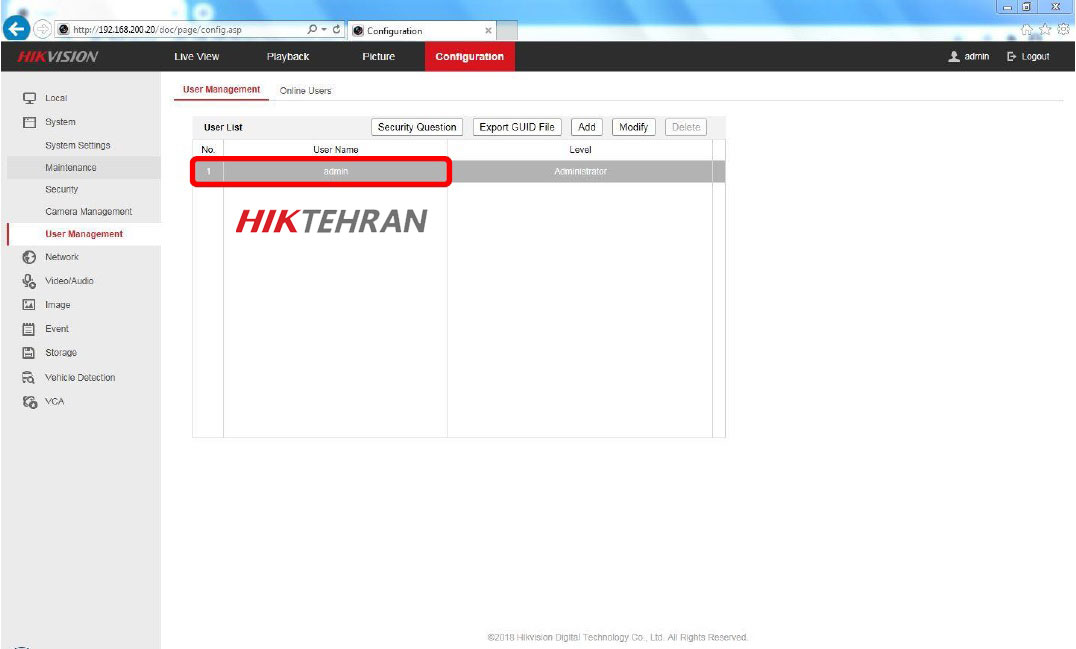Click the Image picture icon
Screen dimensions: 1076x649
(29, 305)
